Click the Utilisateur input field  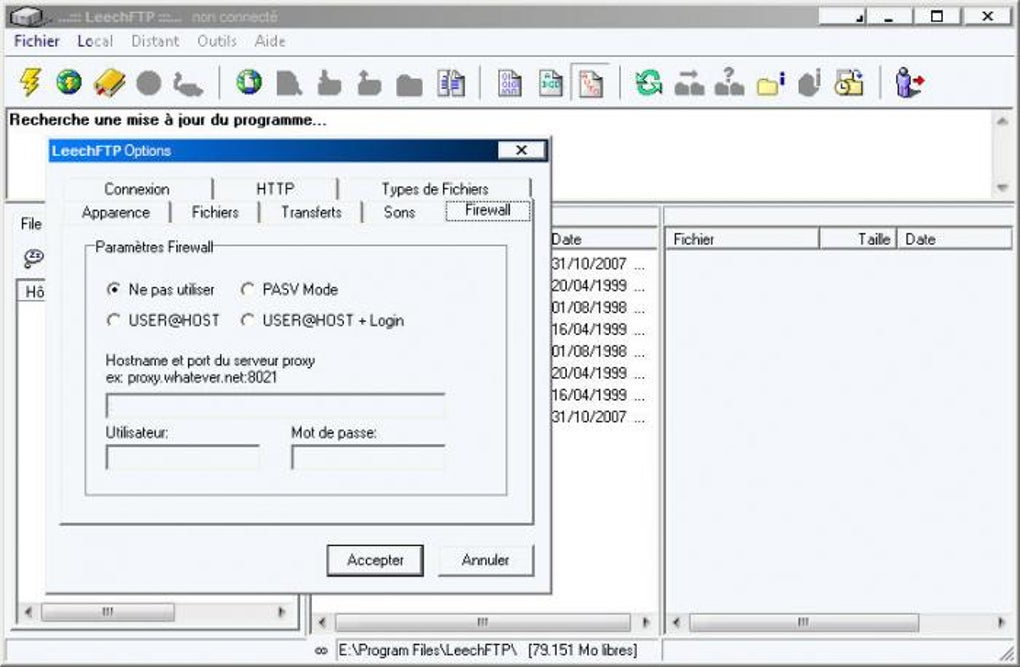tap(182, 457)
